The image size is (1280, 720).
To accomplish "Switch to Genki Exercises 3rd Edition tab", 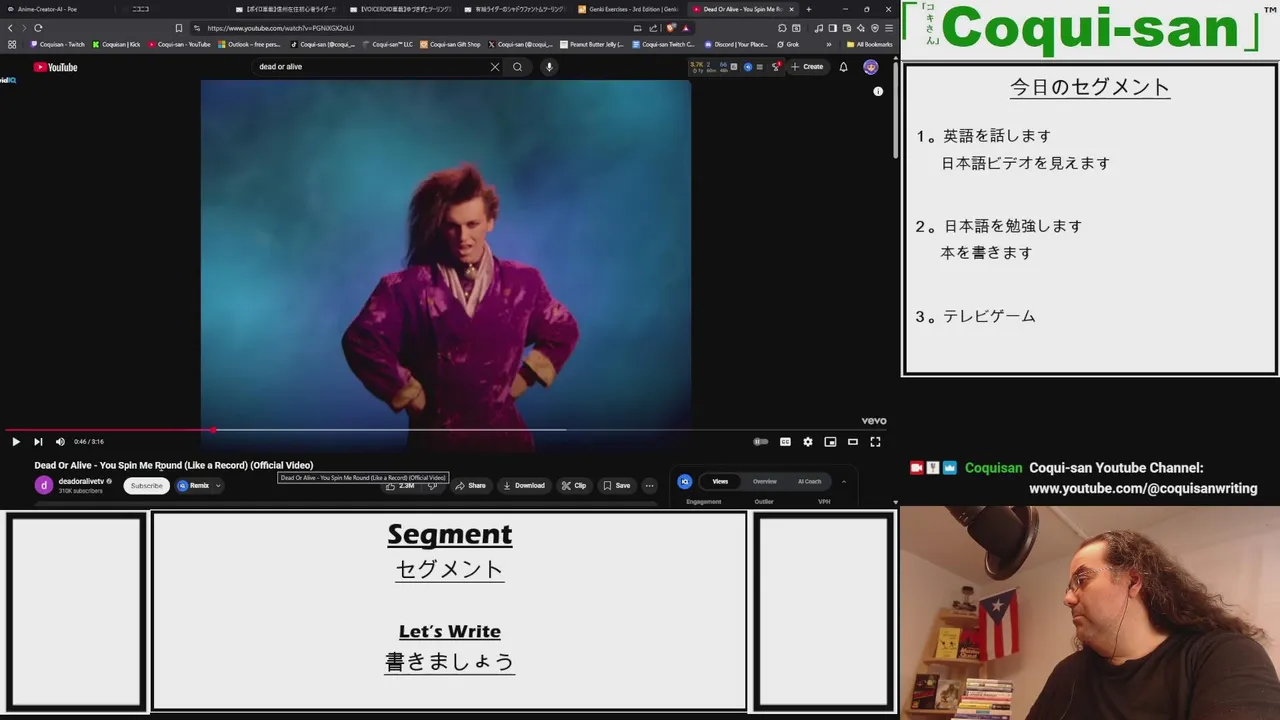I will coord(628,9).
